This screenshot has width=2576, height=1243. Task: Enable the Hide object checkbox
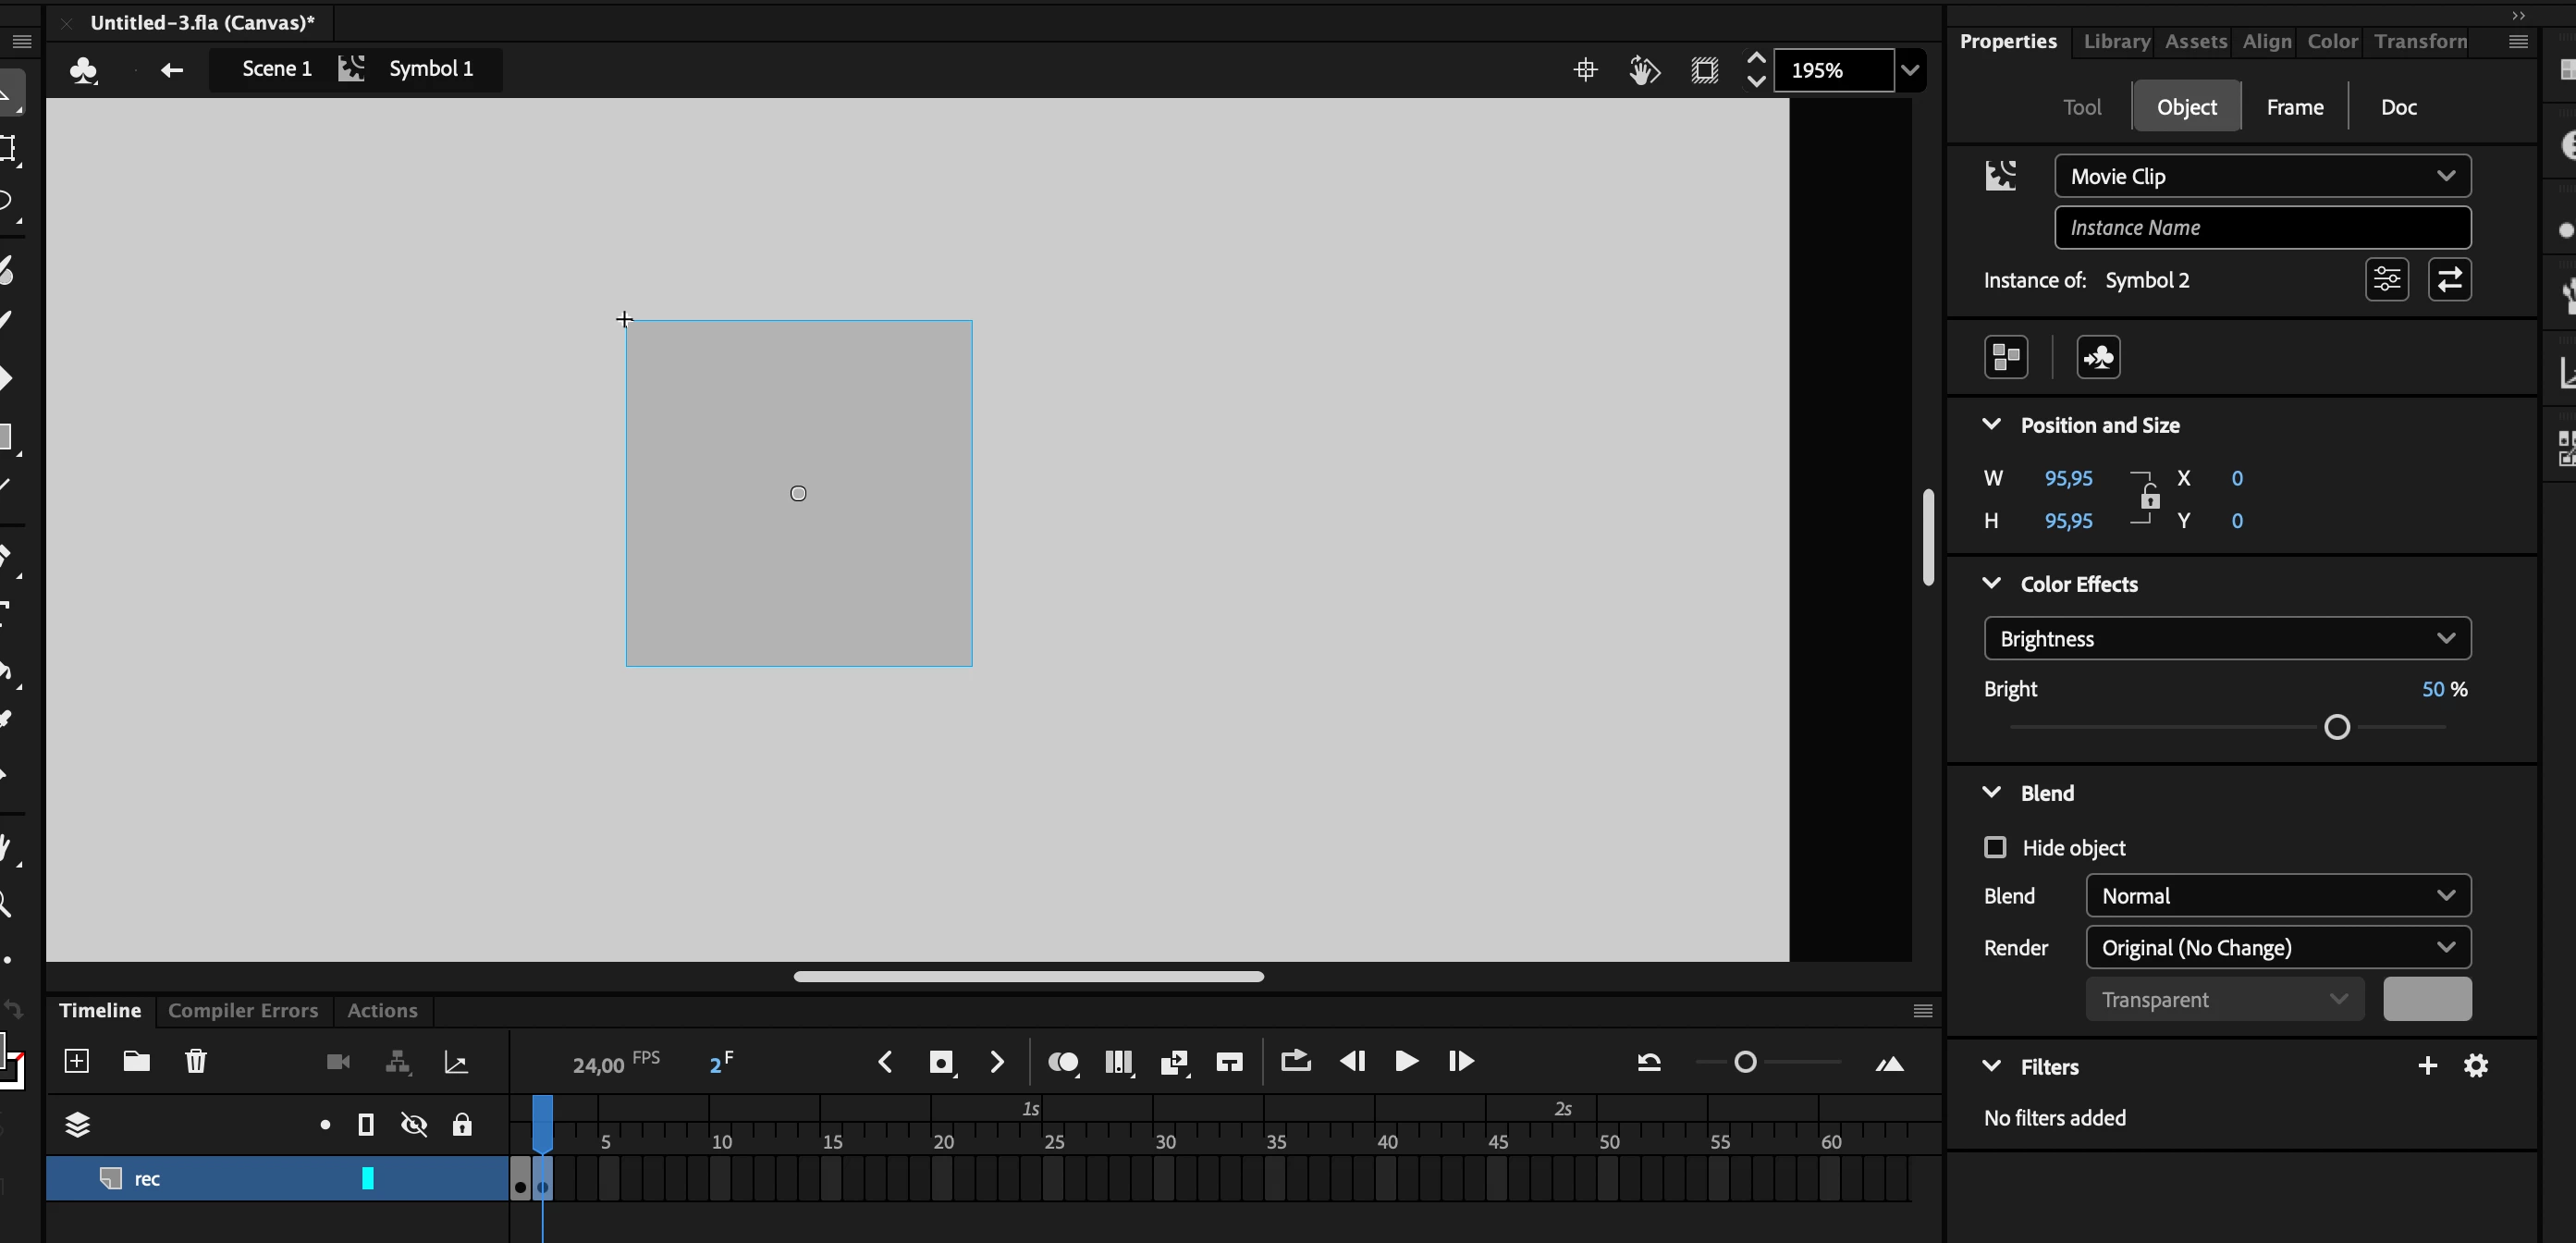click(x=1995, y=848)
